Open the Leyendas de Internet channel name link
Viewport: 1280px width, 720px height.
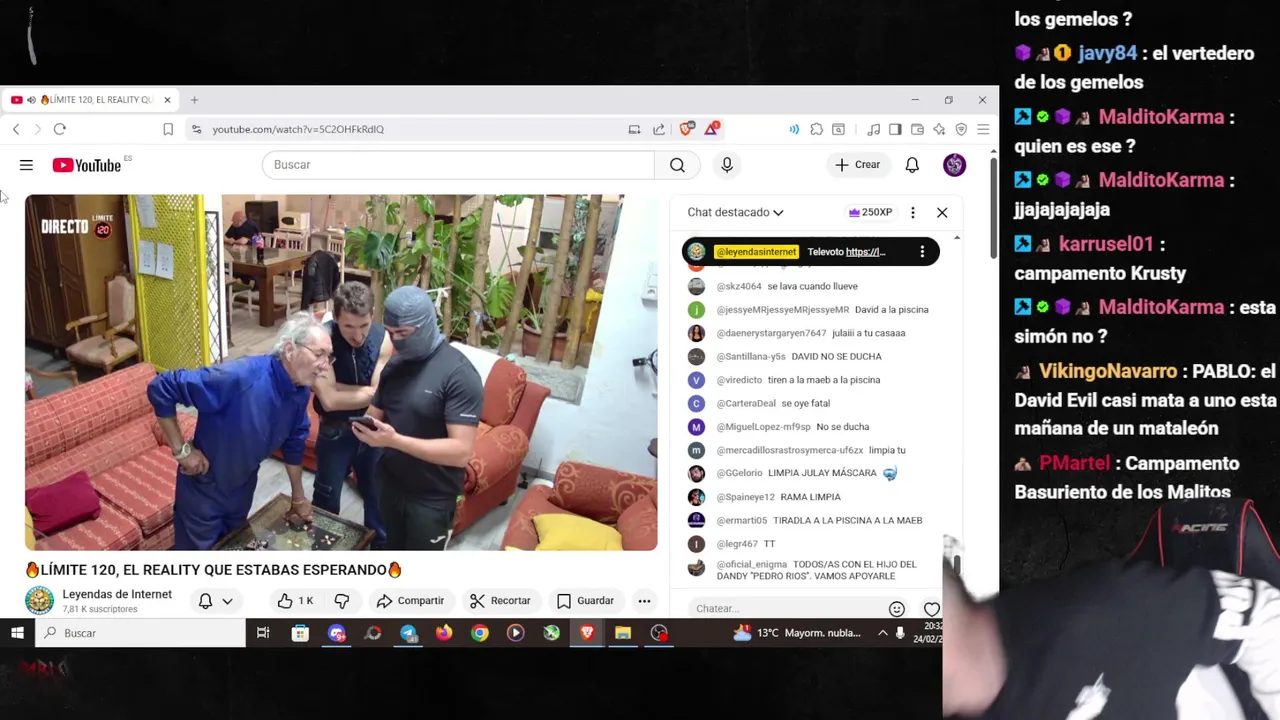117,594
